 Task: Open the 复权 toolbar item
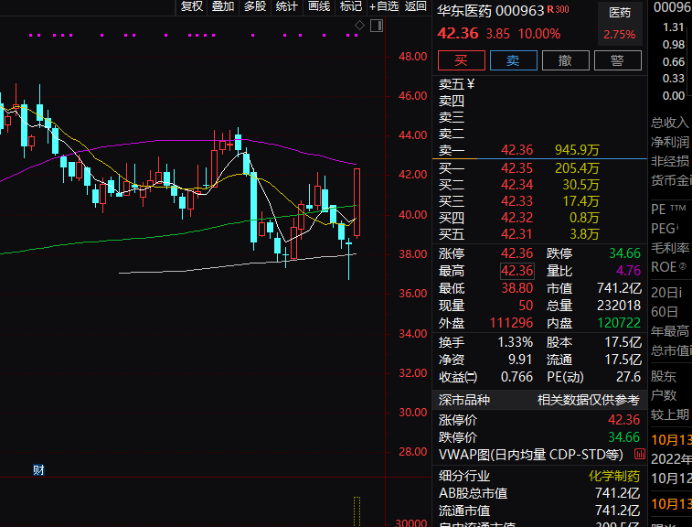coord(192,6)
